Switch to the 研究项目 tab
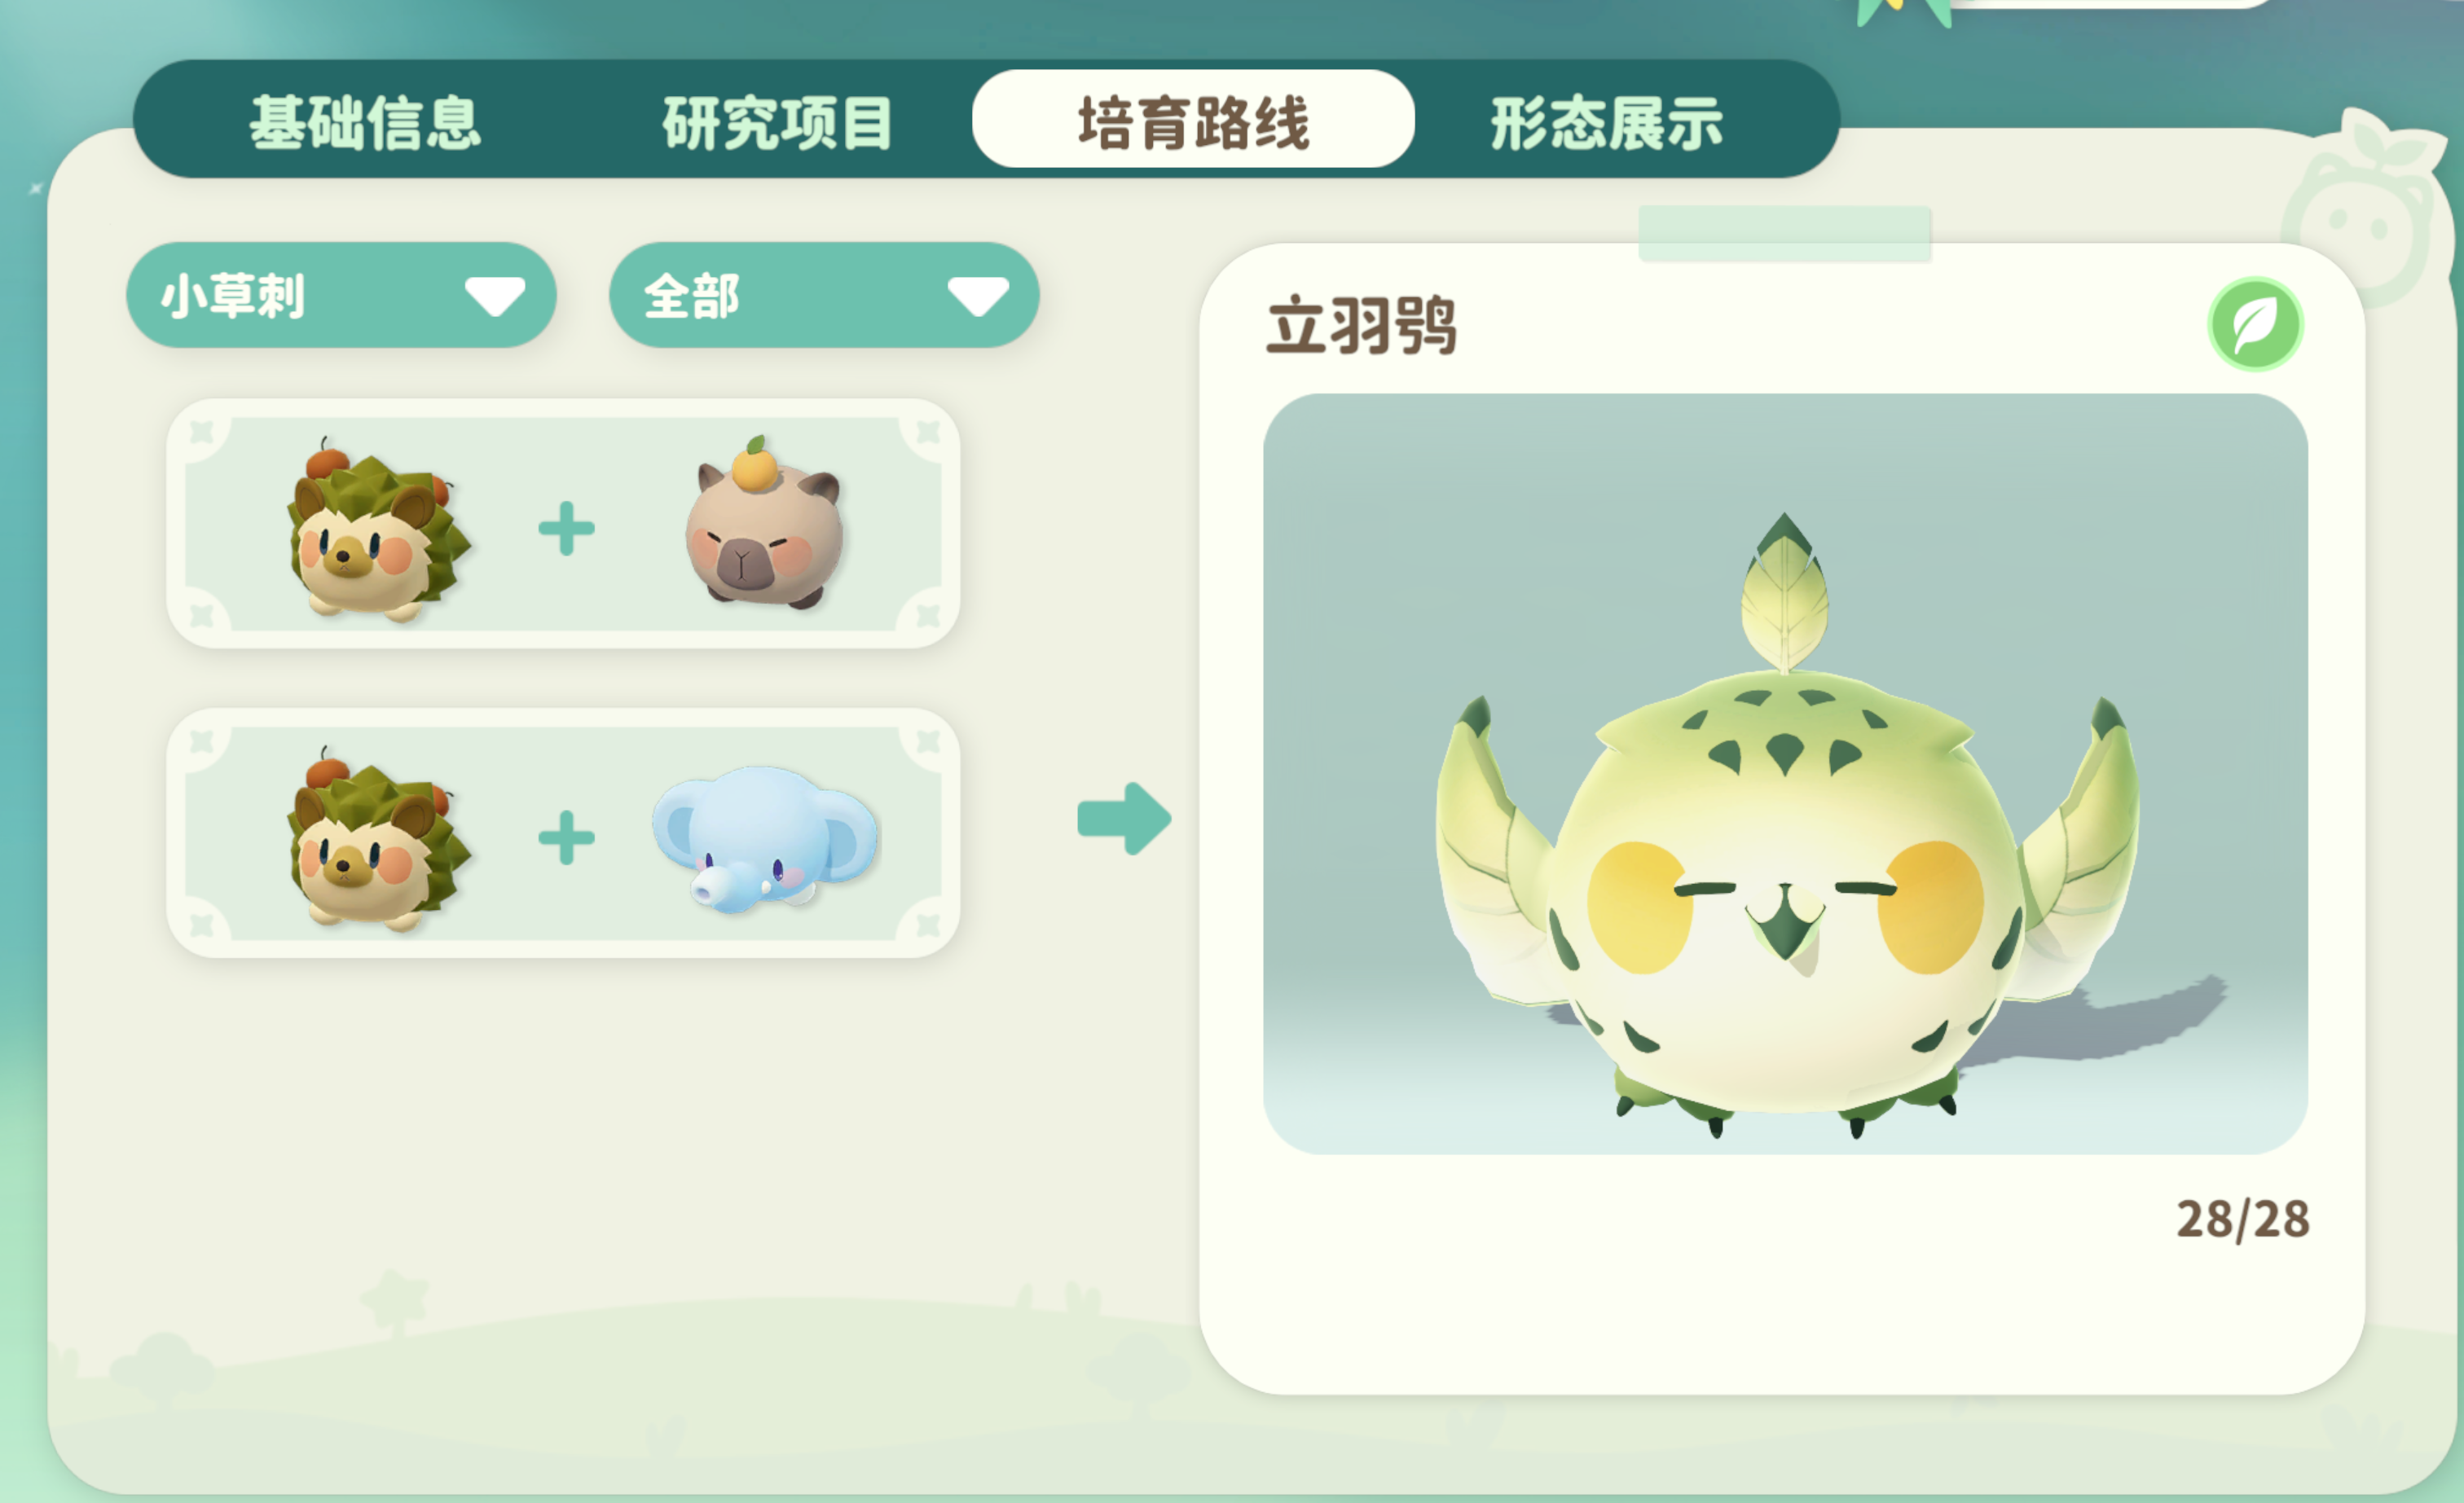 tap(777, 123)
